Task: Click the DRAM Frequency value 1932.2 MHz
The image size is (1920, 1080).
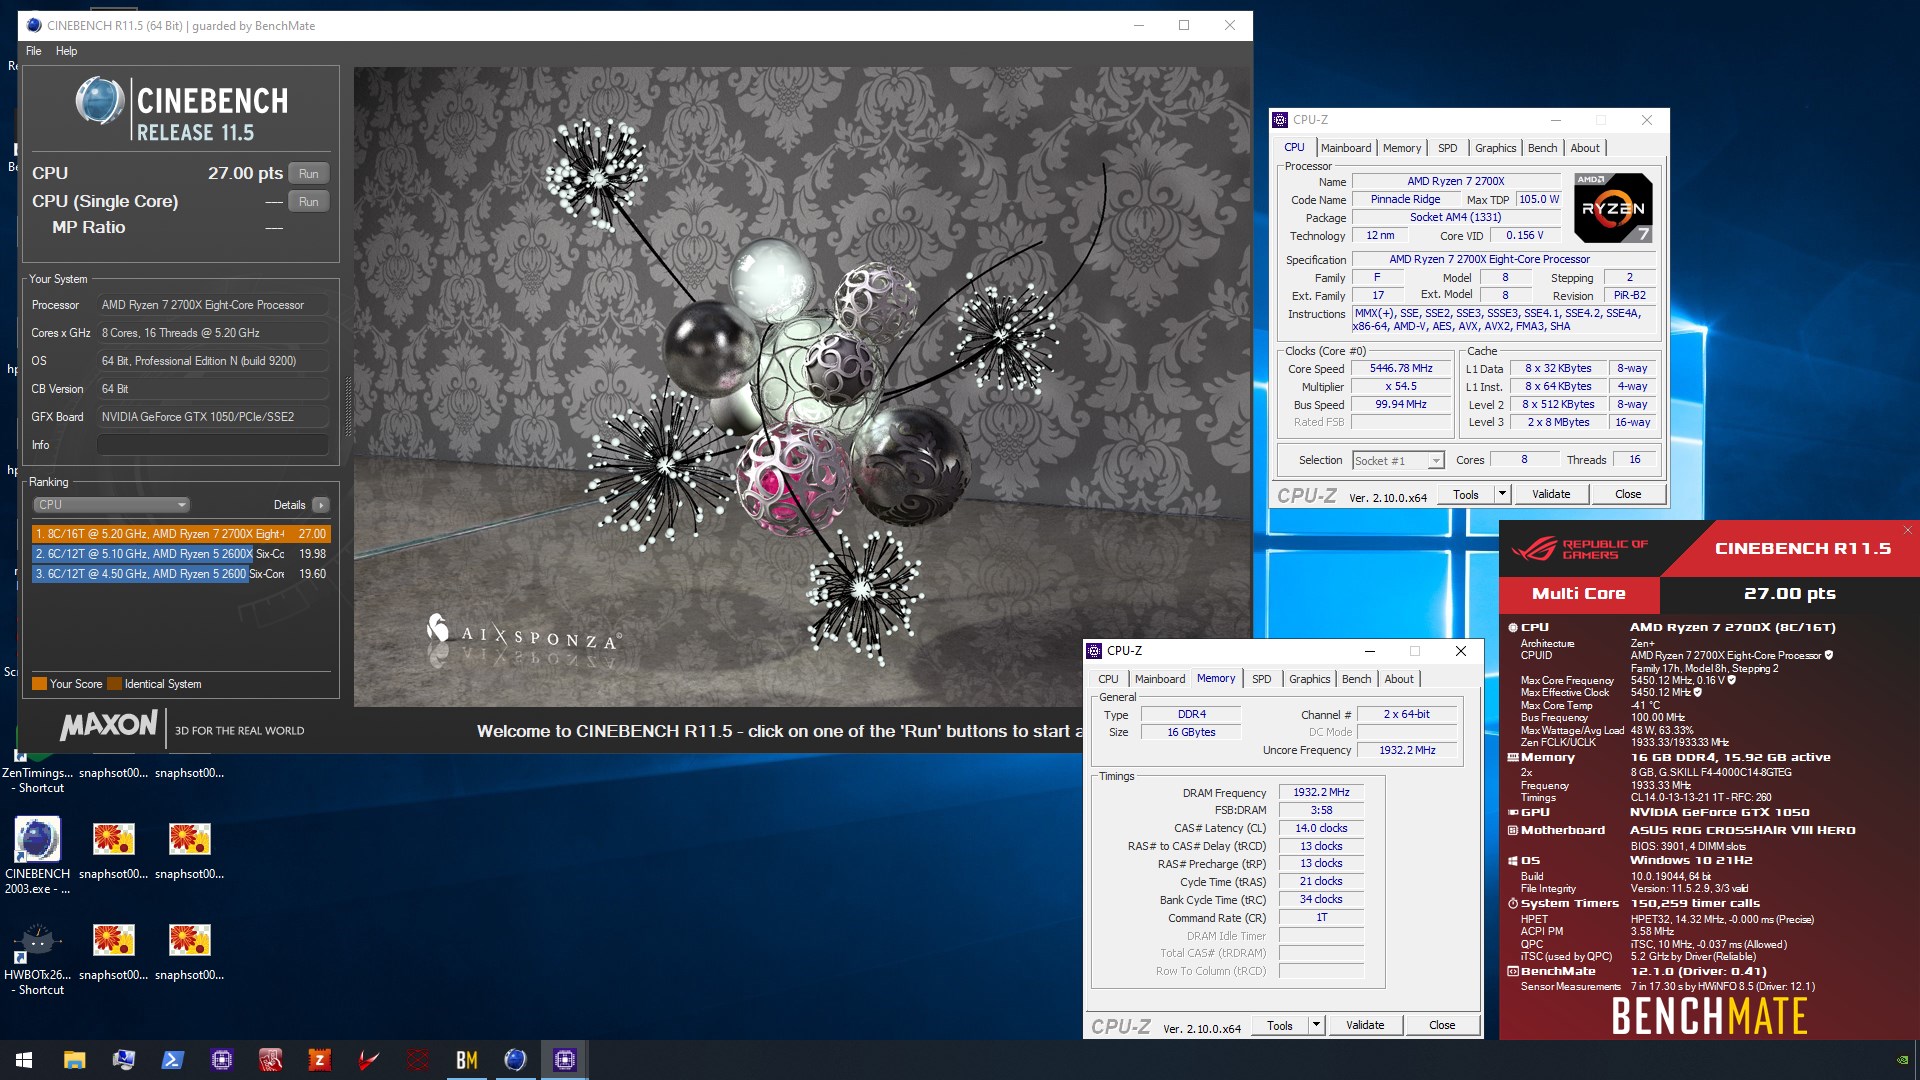Action: [x=1321, y=792]
